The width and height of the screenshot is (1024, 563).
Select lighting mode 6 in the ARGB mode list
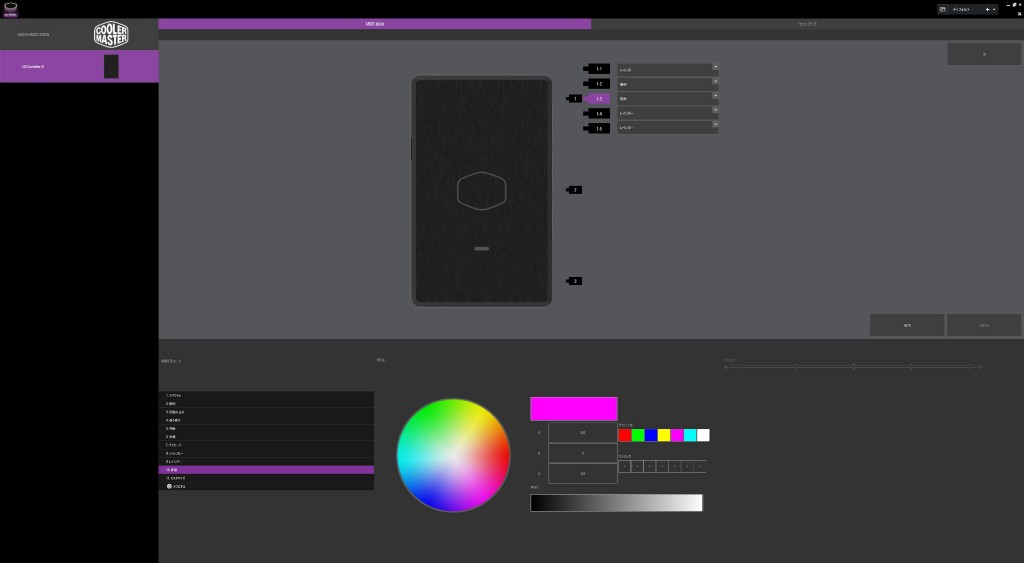(266, 437)
